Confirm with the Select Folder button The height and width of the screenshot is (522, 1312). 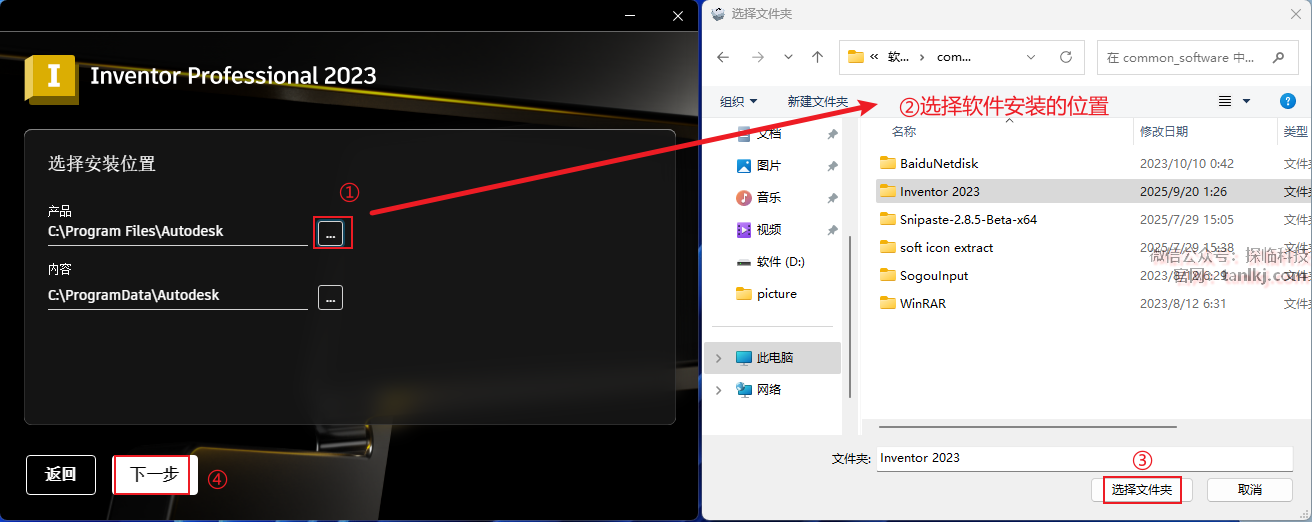click(x=1142, y=490)
